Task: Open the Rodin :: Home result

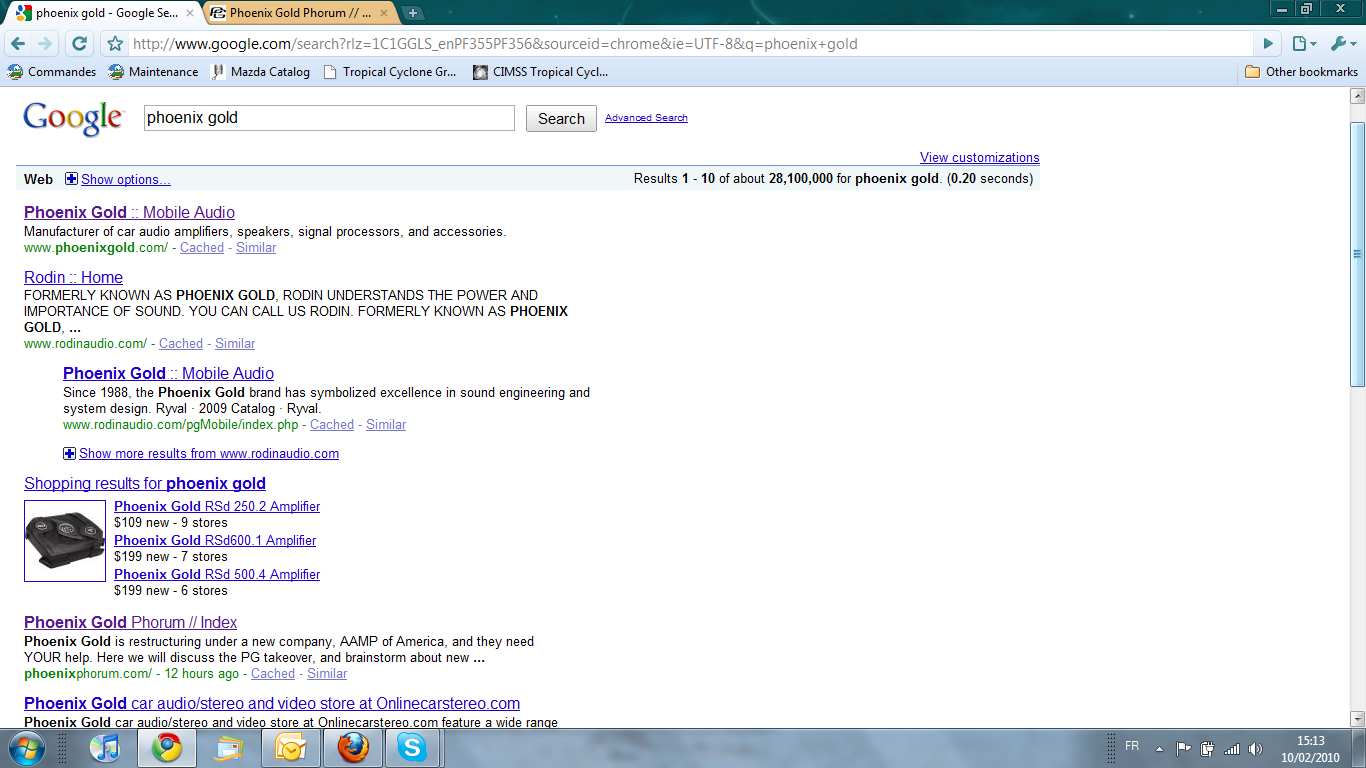Action: (x=73, y=277)
